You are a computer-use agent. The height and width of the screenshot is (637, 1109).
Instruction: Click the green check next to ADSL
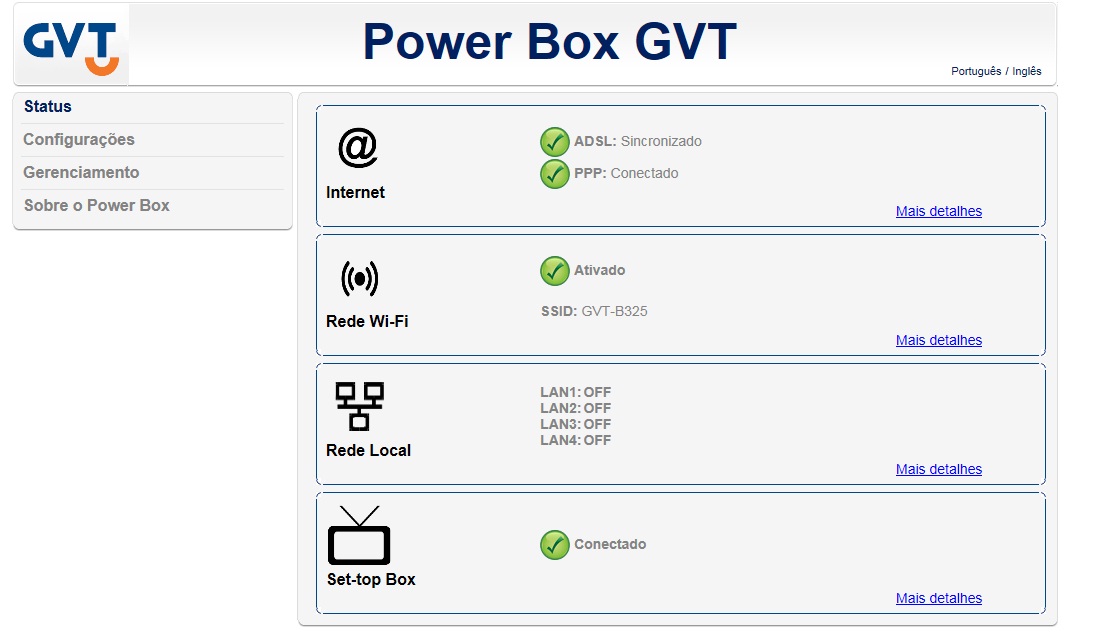[554, 141]
